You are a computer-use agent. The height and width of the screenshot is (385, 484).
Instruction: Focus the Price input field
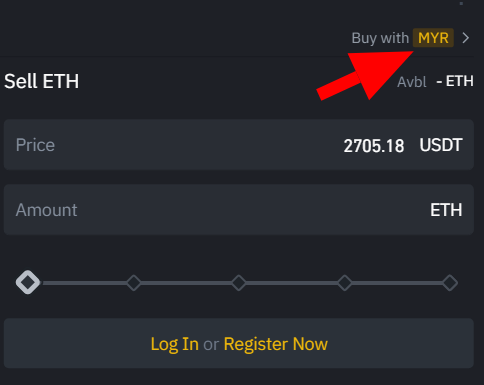pyautogui.click(x=239, y=145)
